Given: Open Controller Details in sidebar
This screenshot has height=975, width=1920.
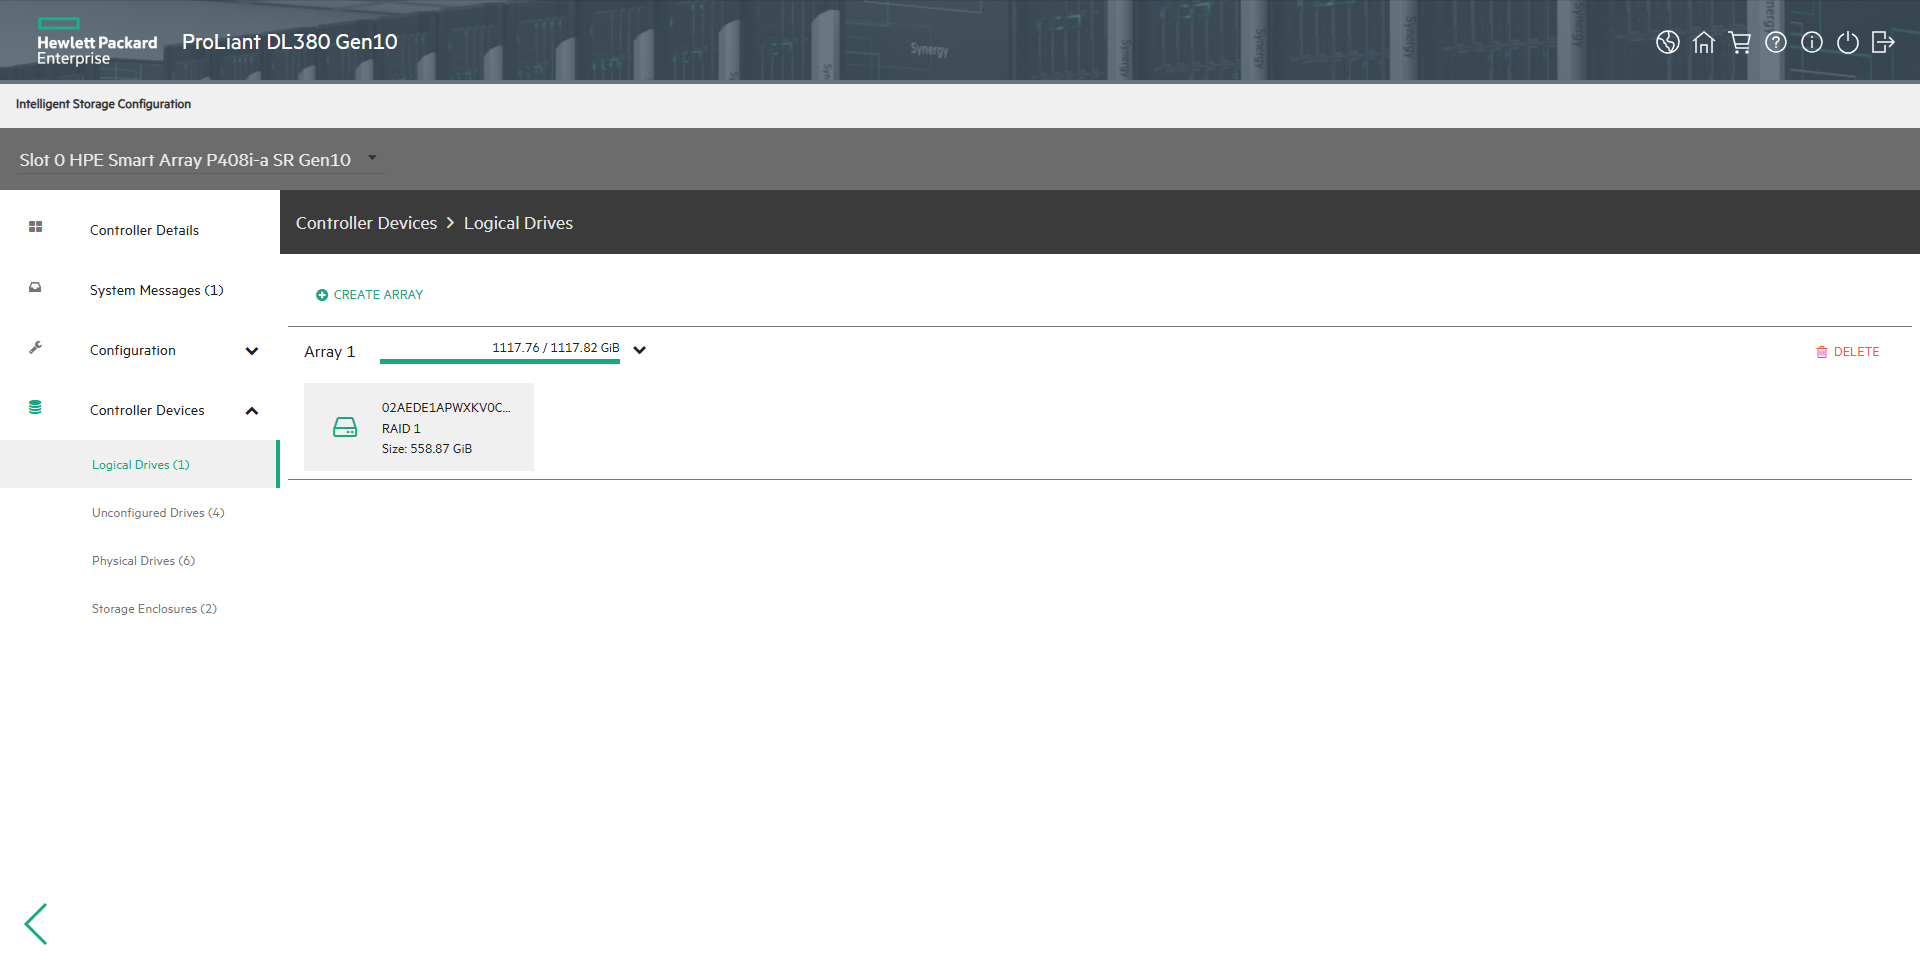Looking at the screenshot, I should click(144, 230).
